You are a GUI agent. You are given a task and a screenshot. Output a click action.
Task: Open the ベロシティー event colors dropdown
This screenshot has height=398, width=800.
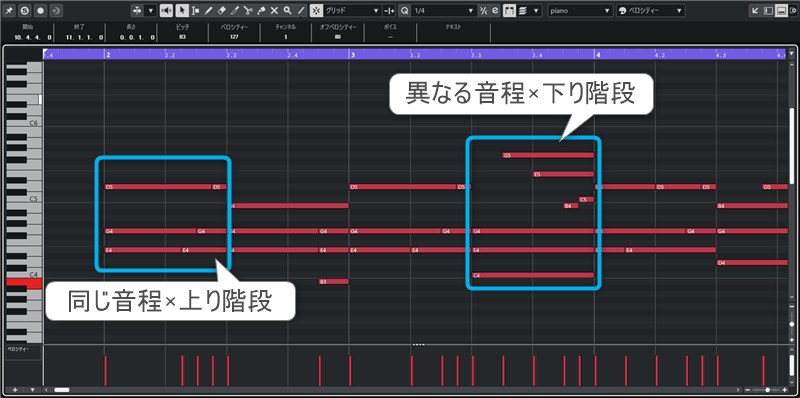(x=651, y=10)
